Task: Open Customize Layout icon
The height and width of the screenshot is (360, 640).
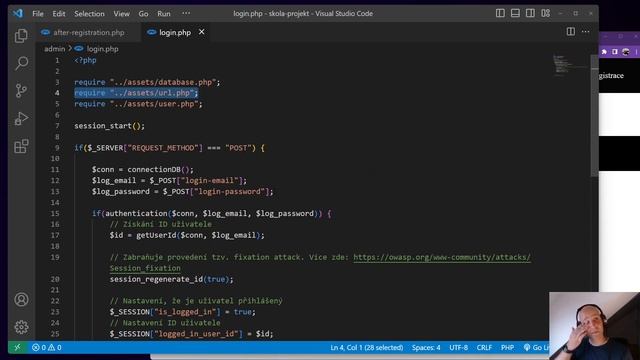Action: click(x=546, y=13)
